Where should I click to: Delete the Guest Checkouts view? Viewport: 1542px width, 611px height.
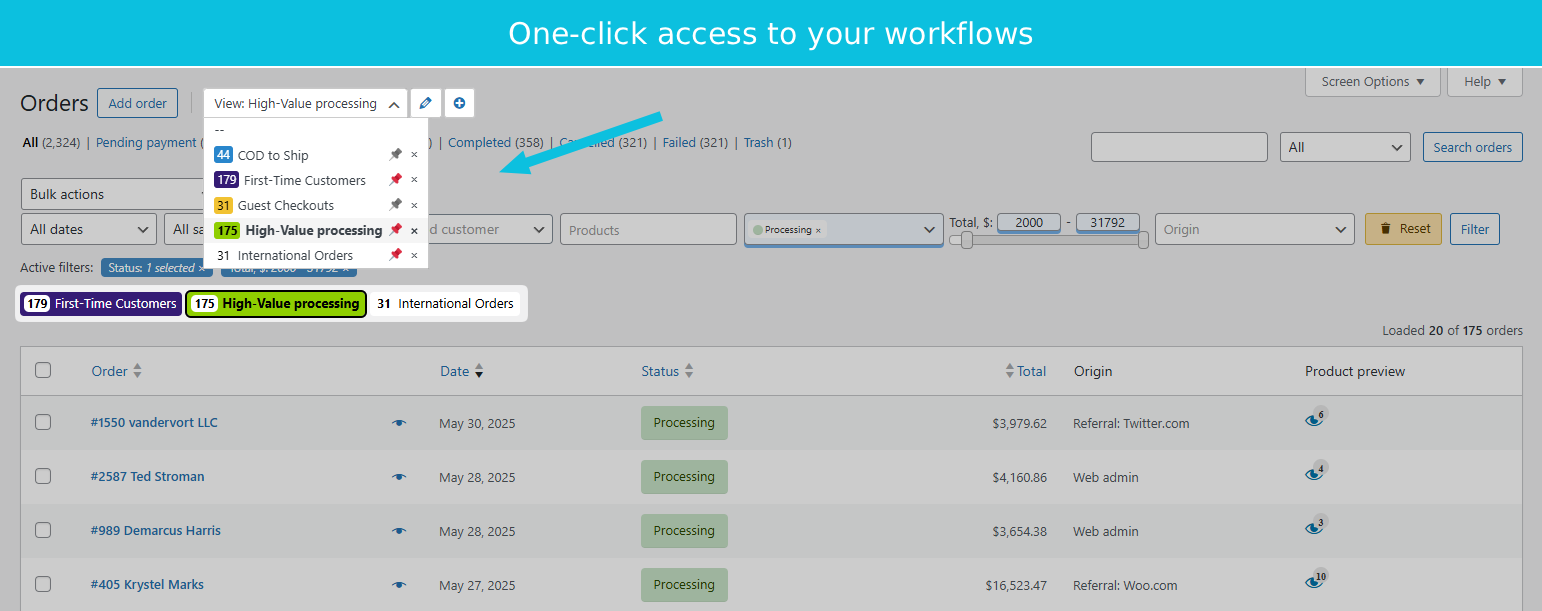tap(414, 205)
